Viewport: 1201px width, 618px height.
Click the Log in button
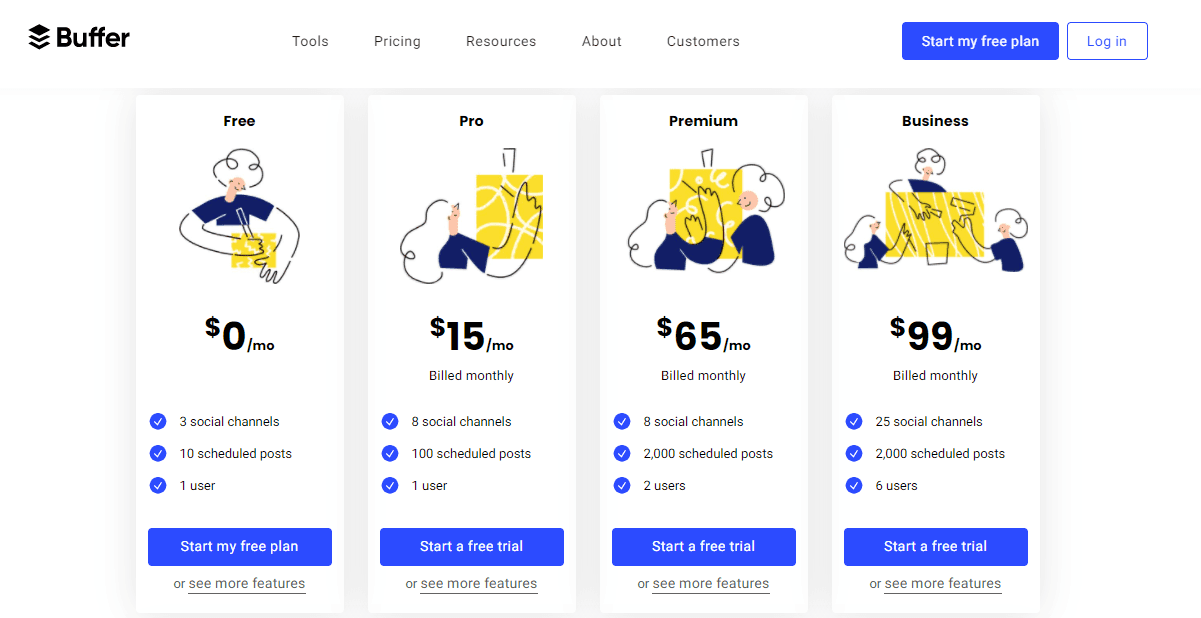[x=1107, y=41]
